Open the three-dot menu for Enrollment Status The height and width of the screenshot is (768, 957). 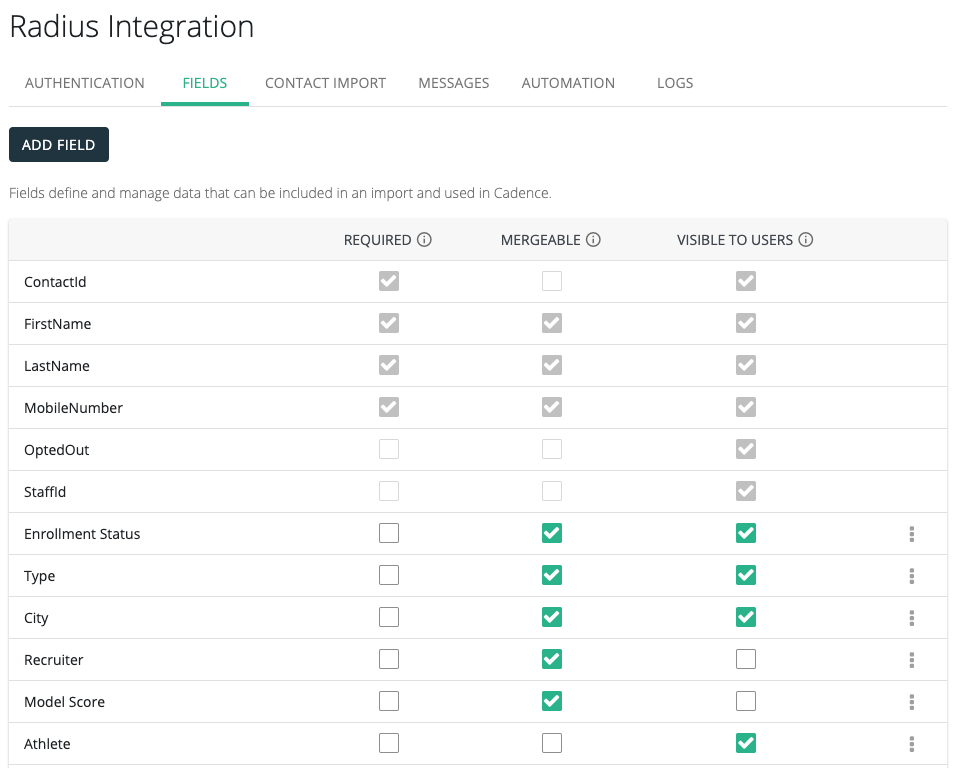(x=912, y=534)
